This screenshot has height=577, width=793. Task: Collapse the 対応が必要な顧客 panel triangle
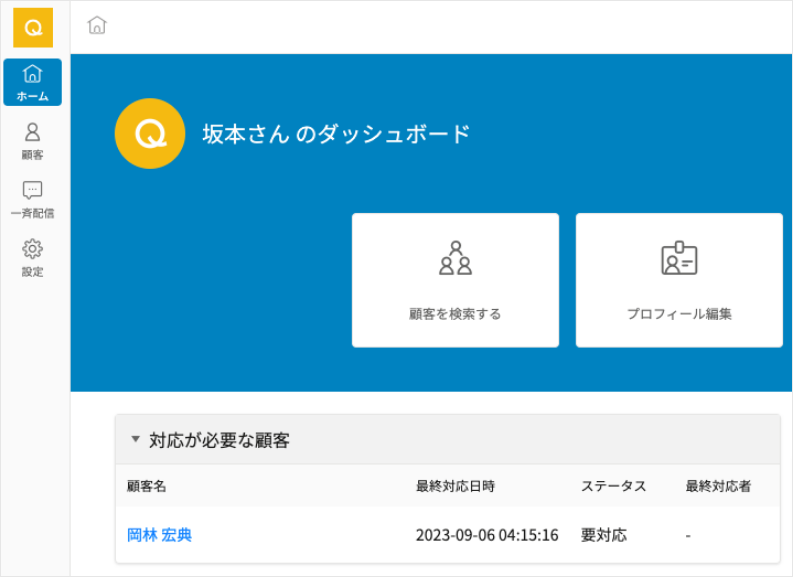click(136, 439)
